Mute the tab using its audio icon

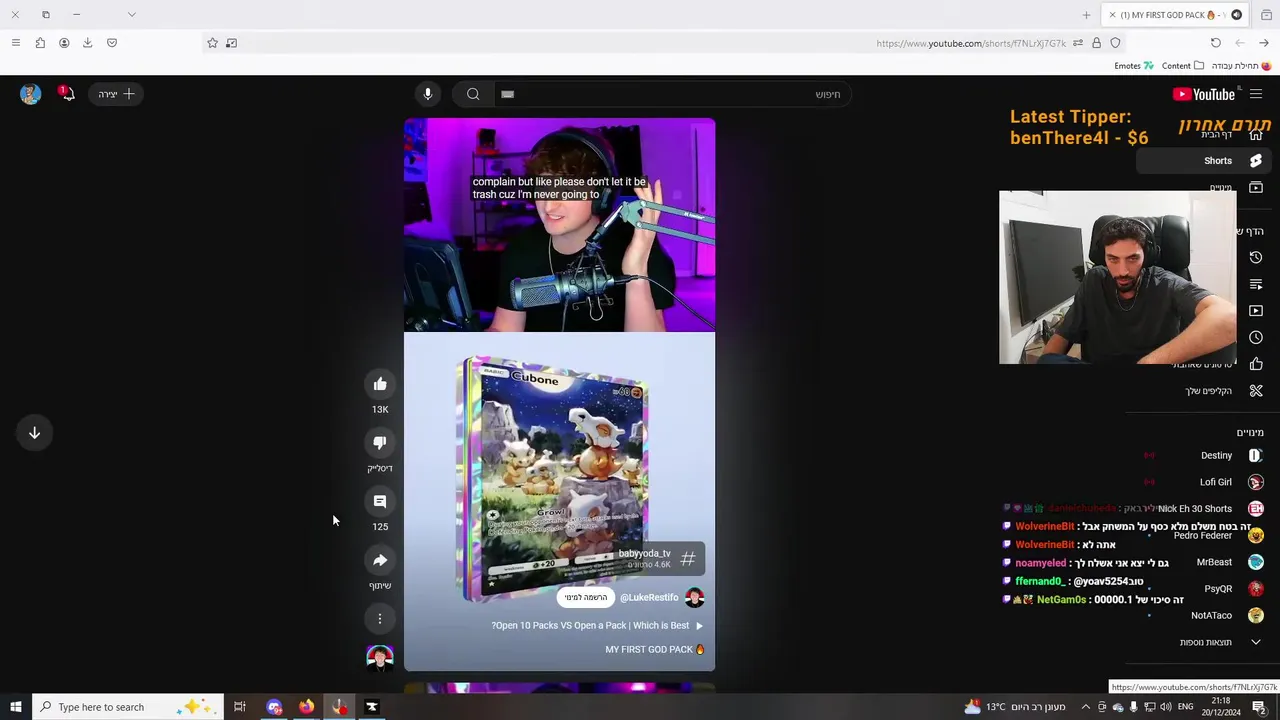(1236, 15)
